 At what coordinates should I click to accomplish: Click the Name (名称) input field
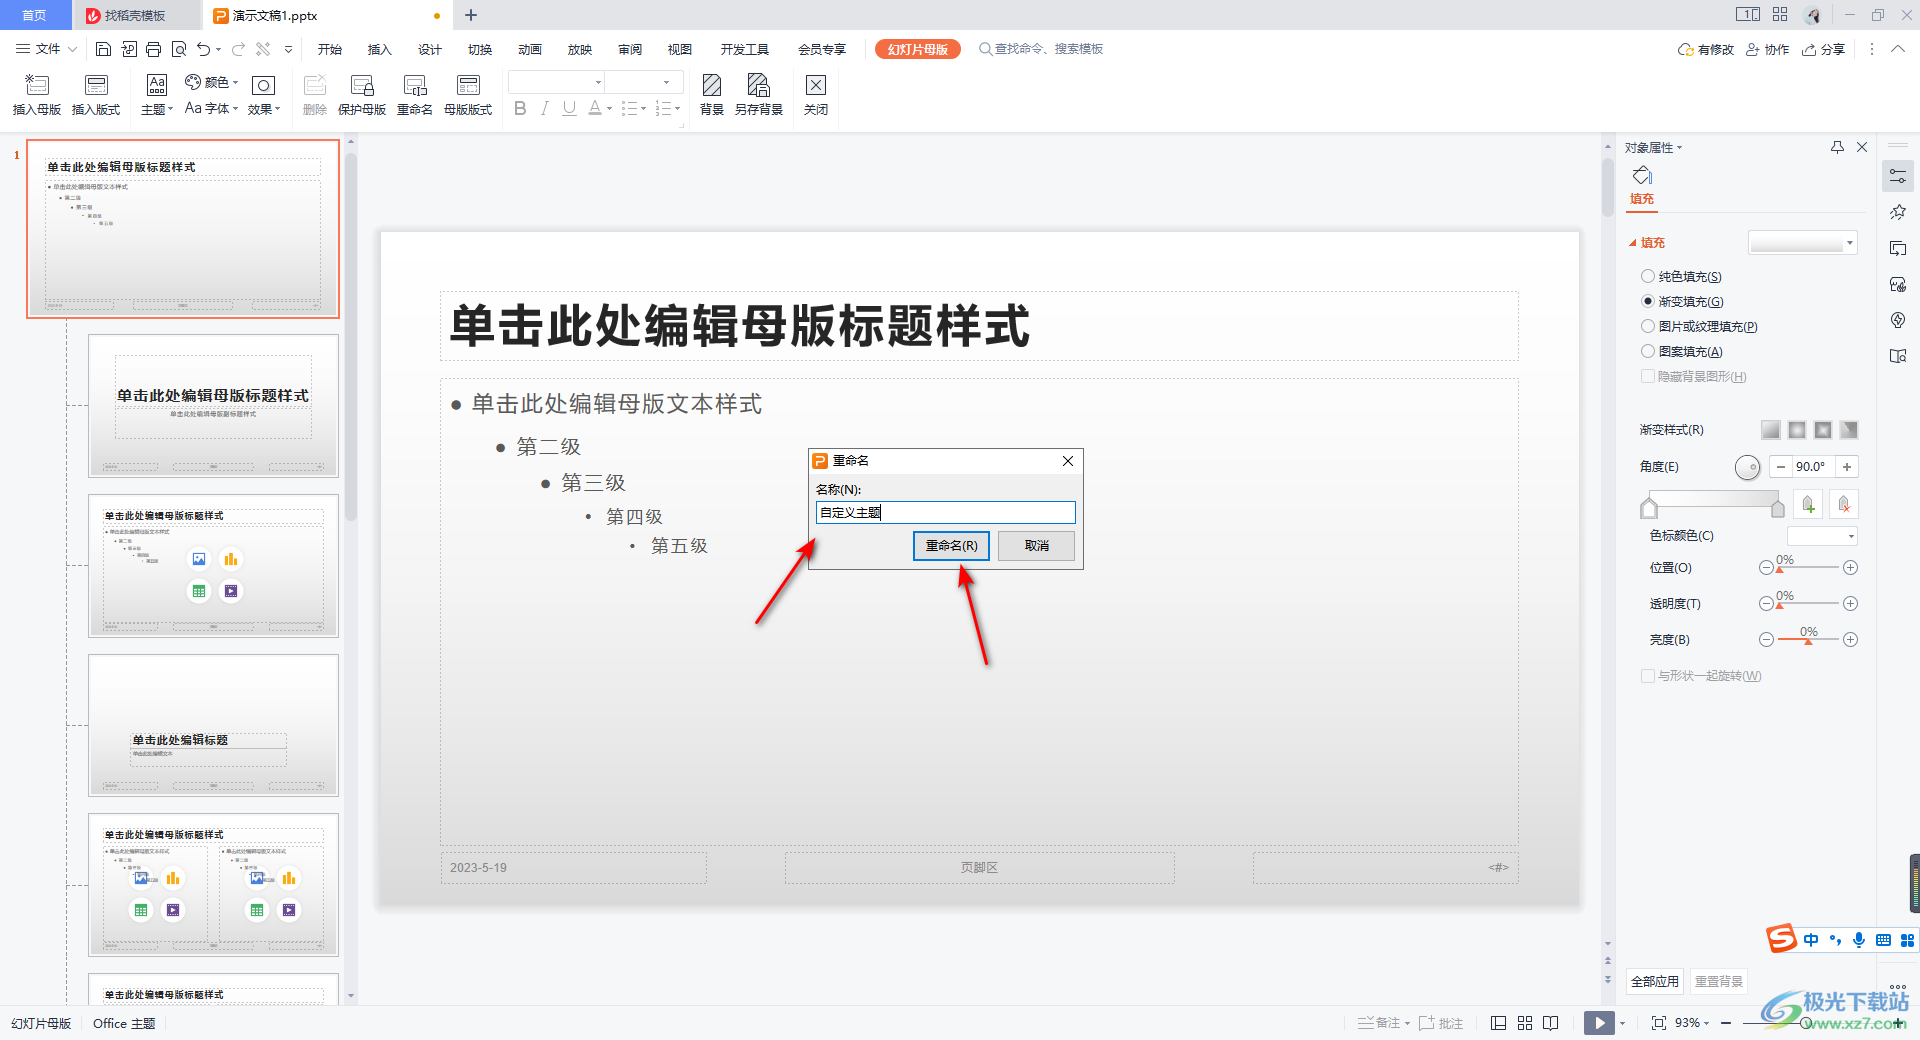[946, 513]
